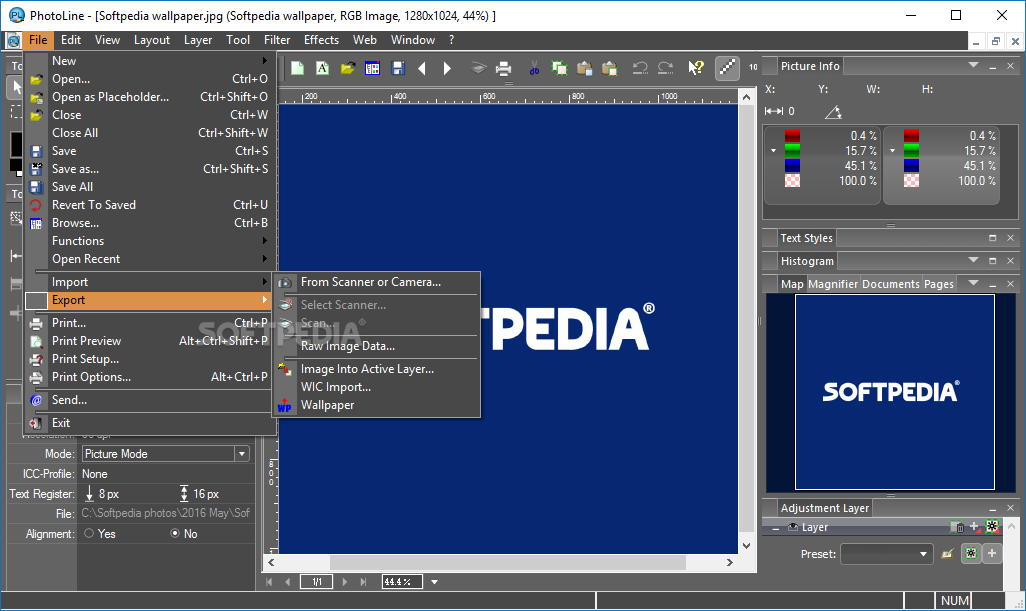Click the page number field 1/1

click(317, 582)
